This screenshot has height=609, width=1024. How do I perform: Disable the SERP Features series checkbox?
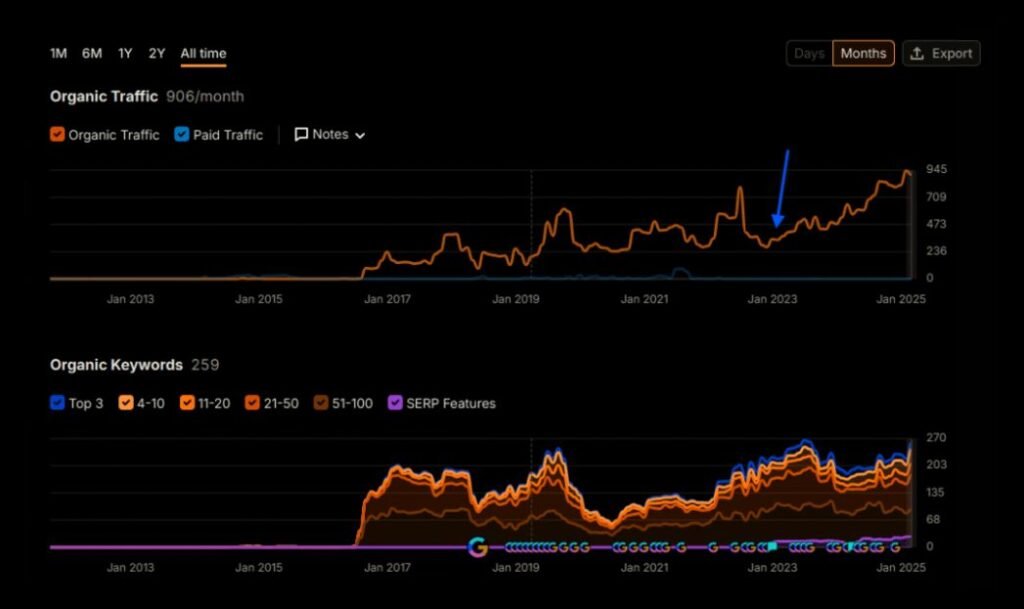tap(396, 404)
